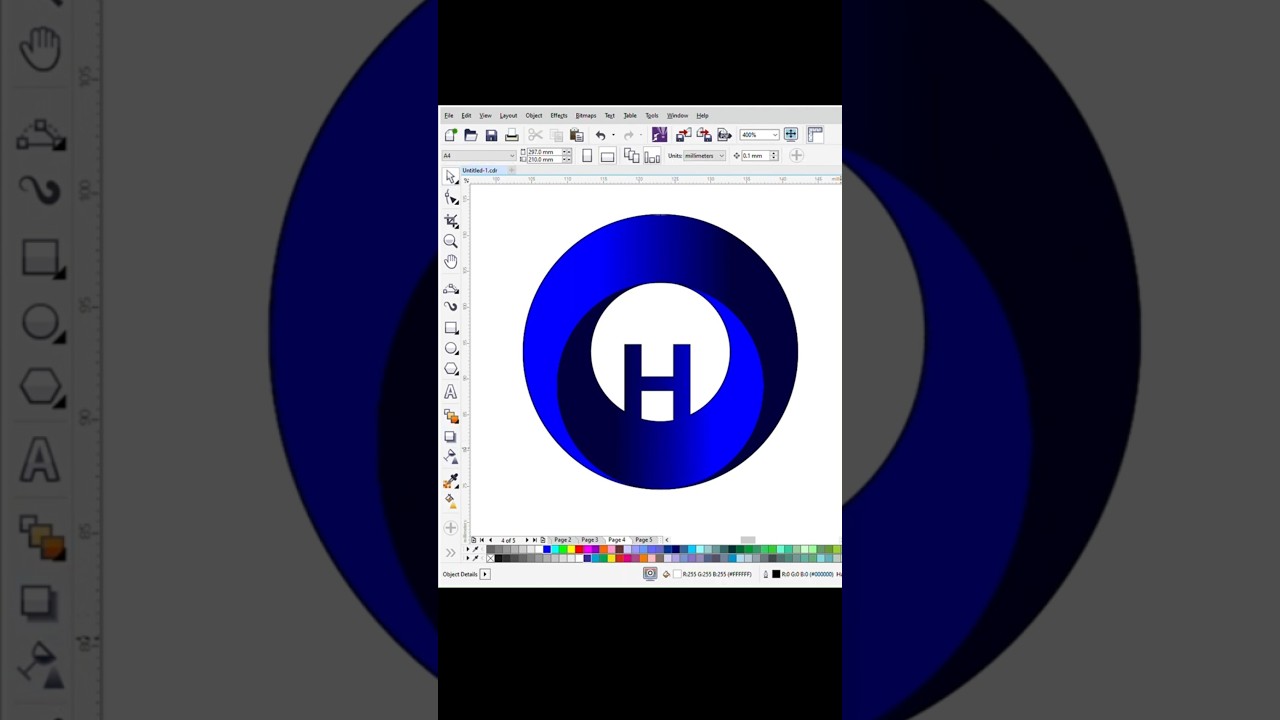
Task: Select the Artistic Media tool
Action: click(x=451, y=306)
